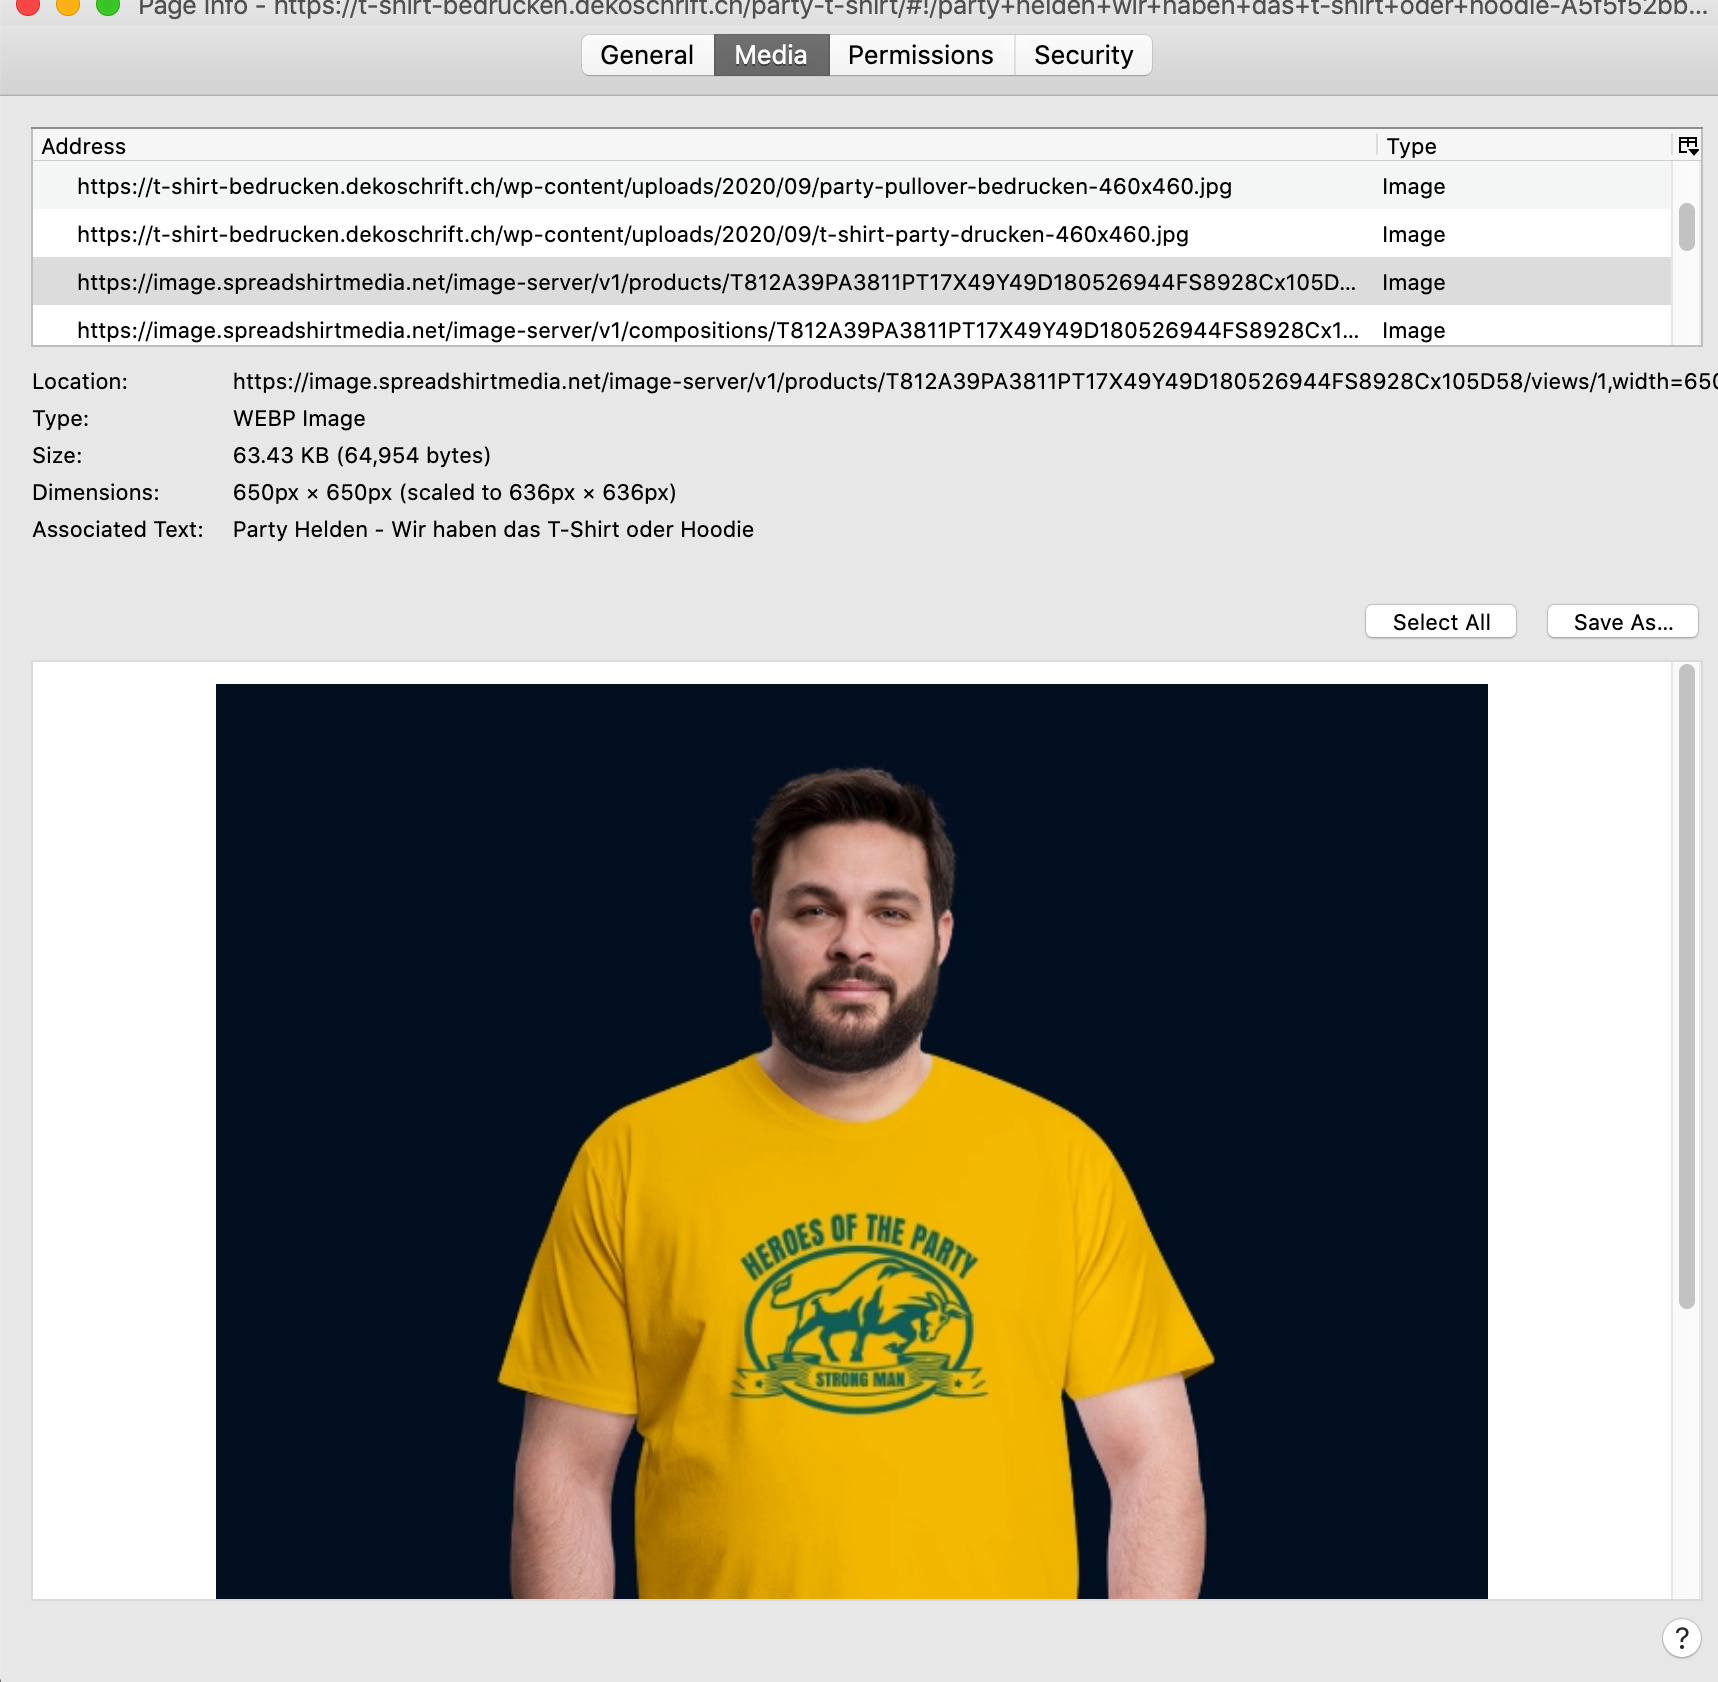Go to the Security tab

(x=1083, y=55)
